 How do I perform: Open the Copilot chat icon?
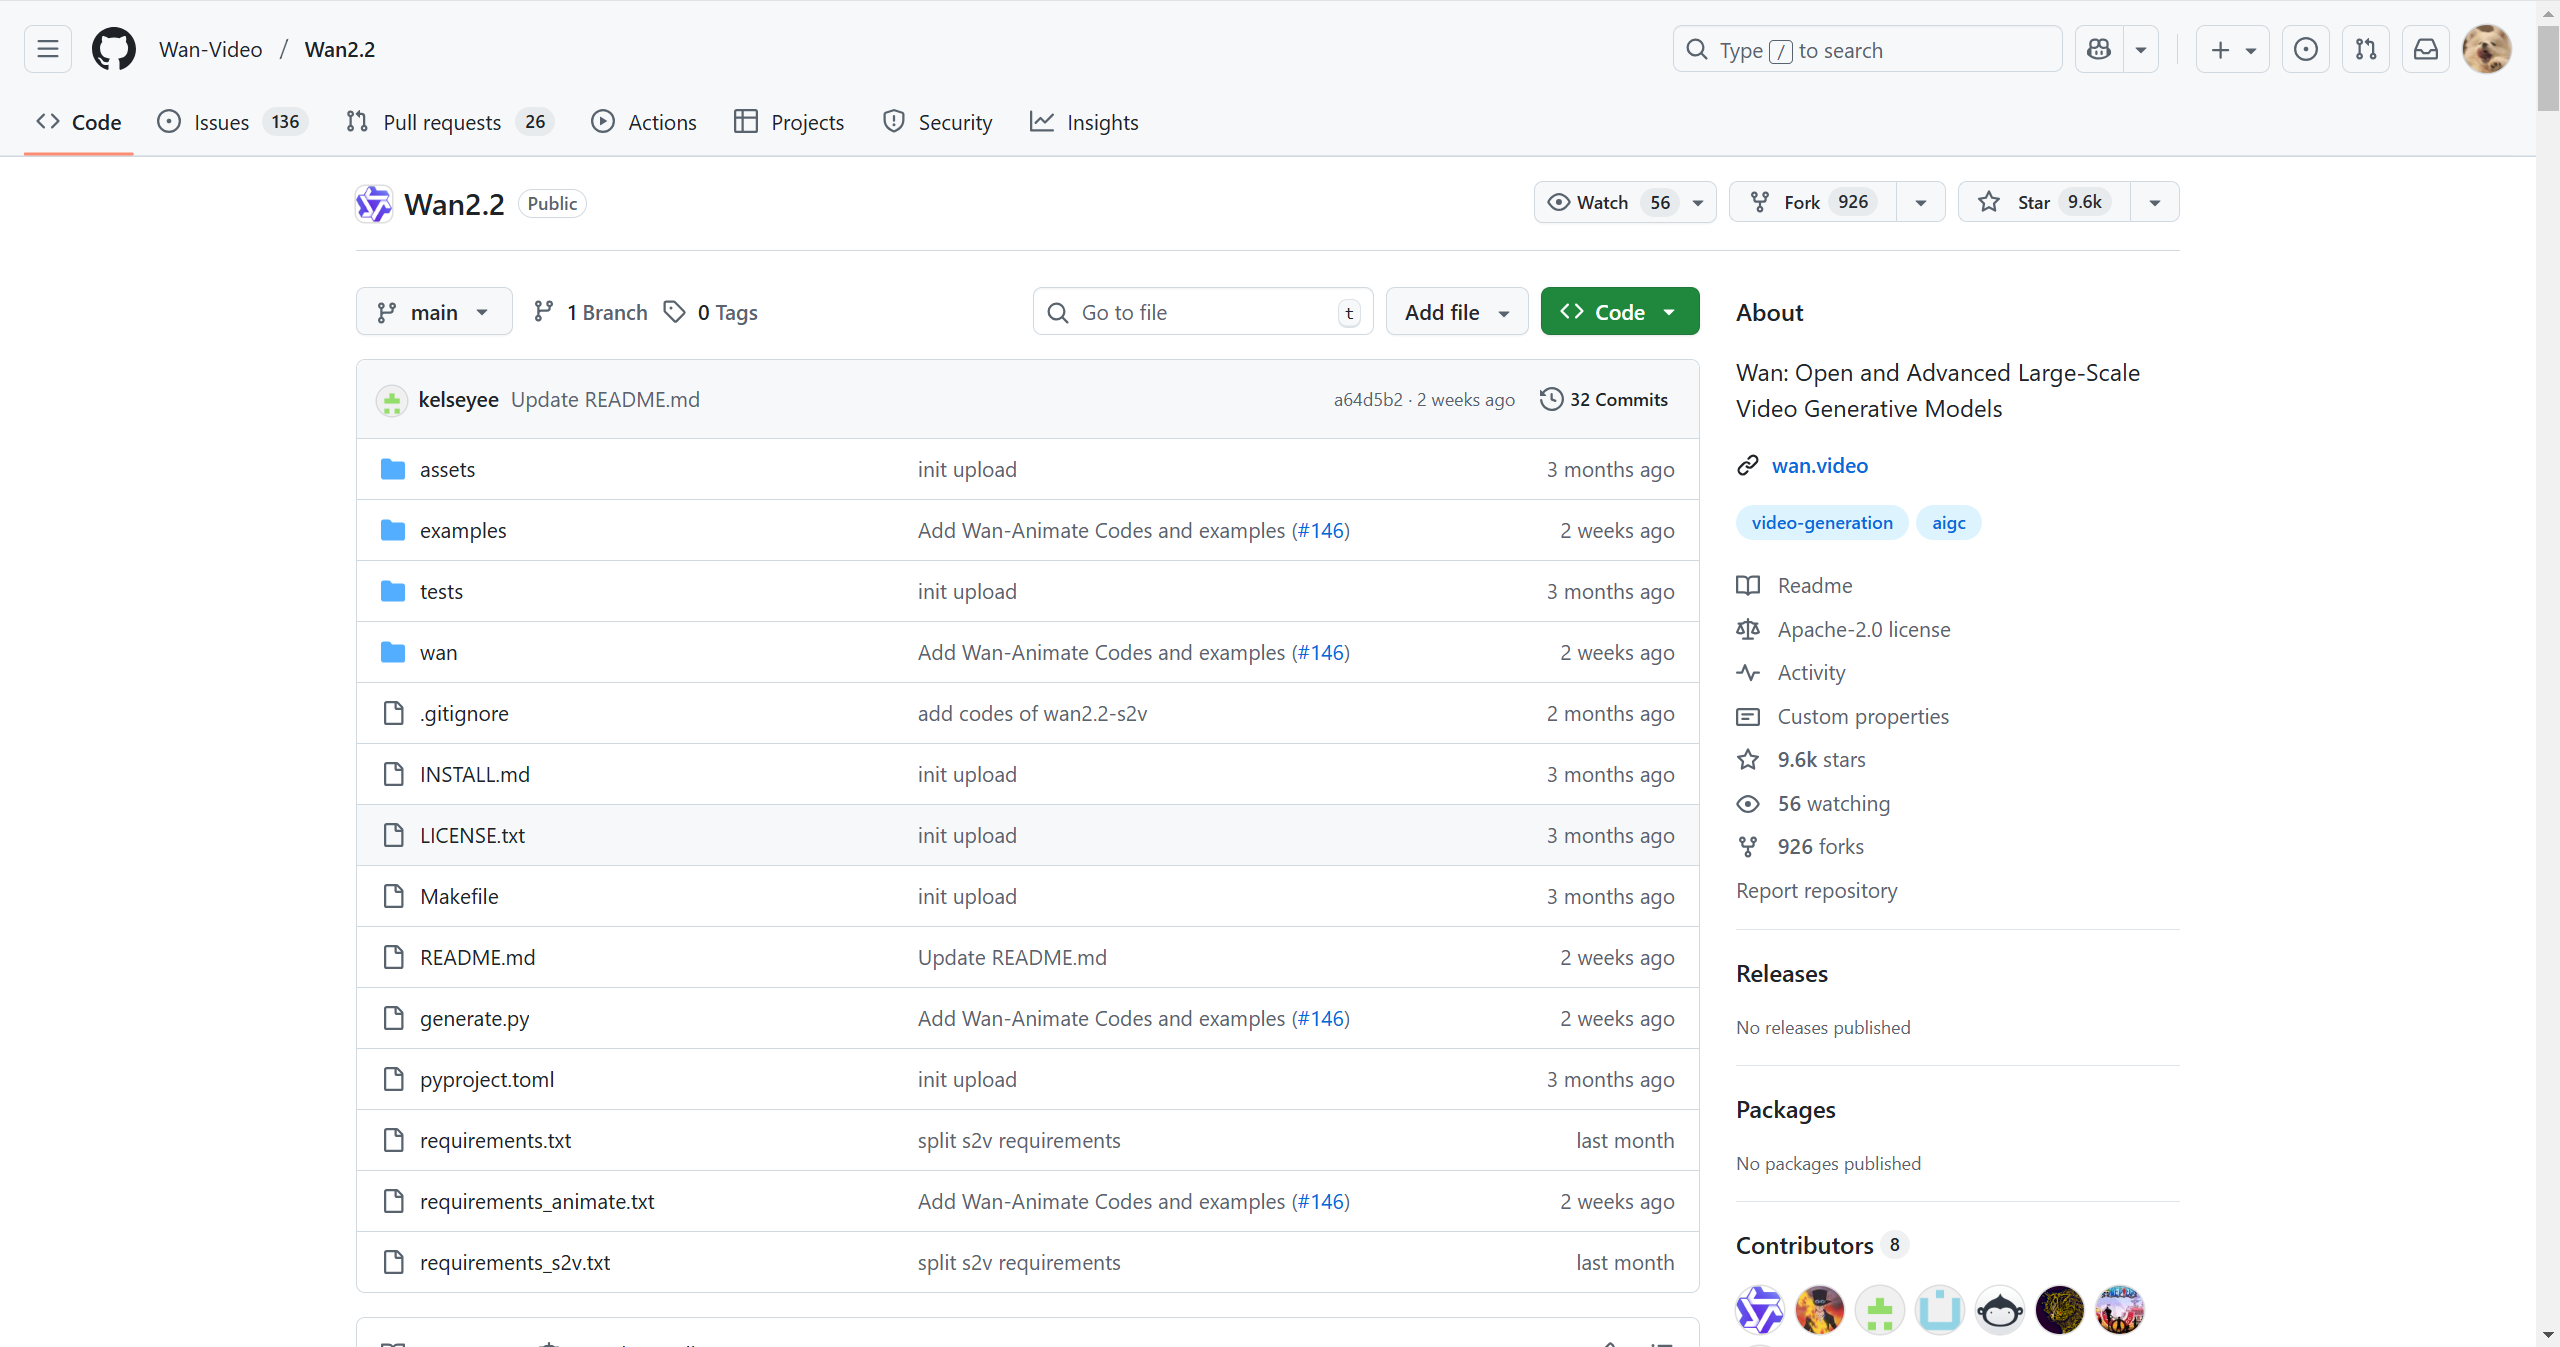pyautogui.click(x=2099, y=49)
